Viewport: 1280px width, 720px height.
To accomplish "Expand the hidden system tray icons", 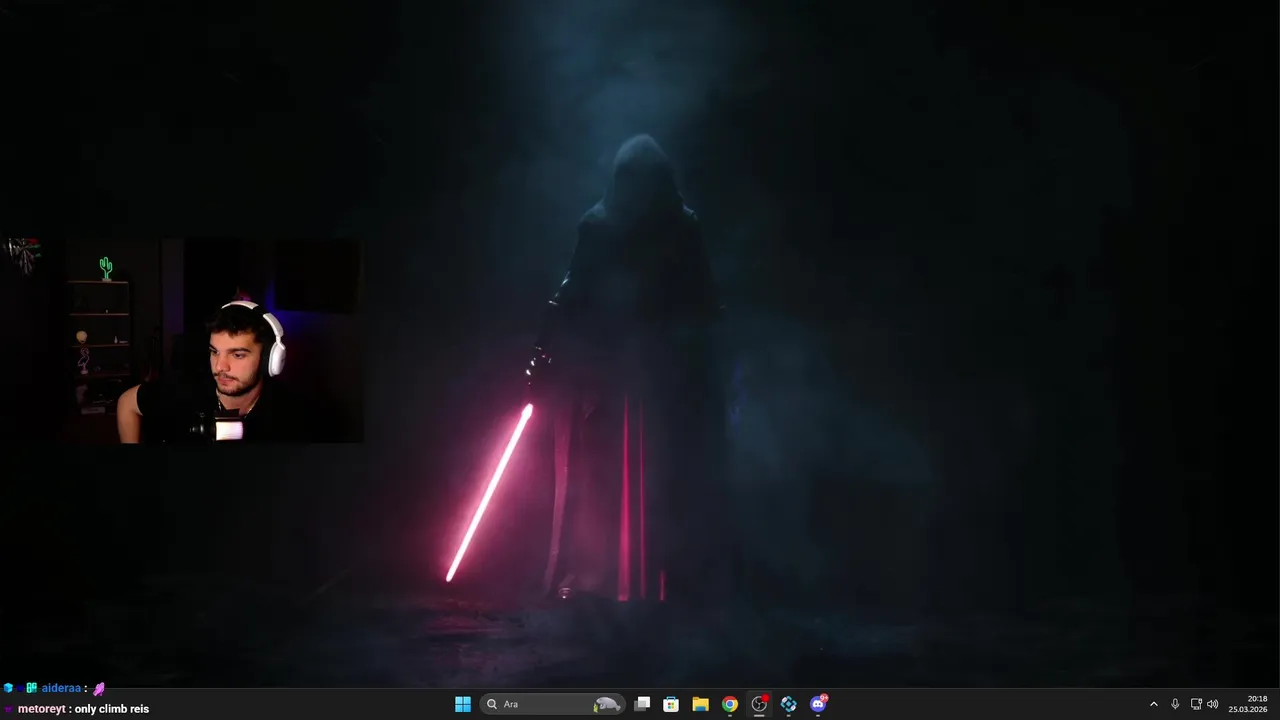I will tap(1153, 704).
